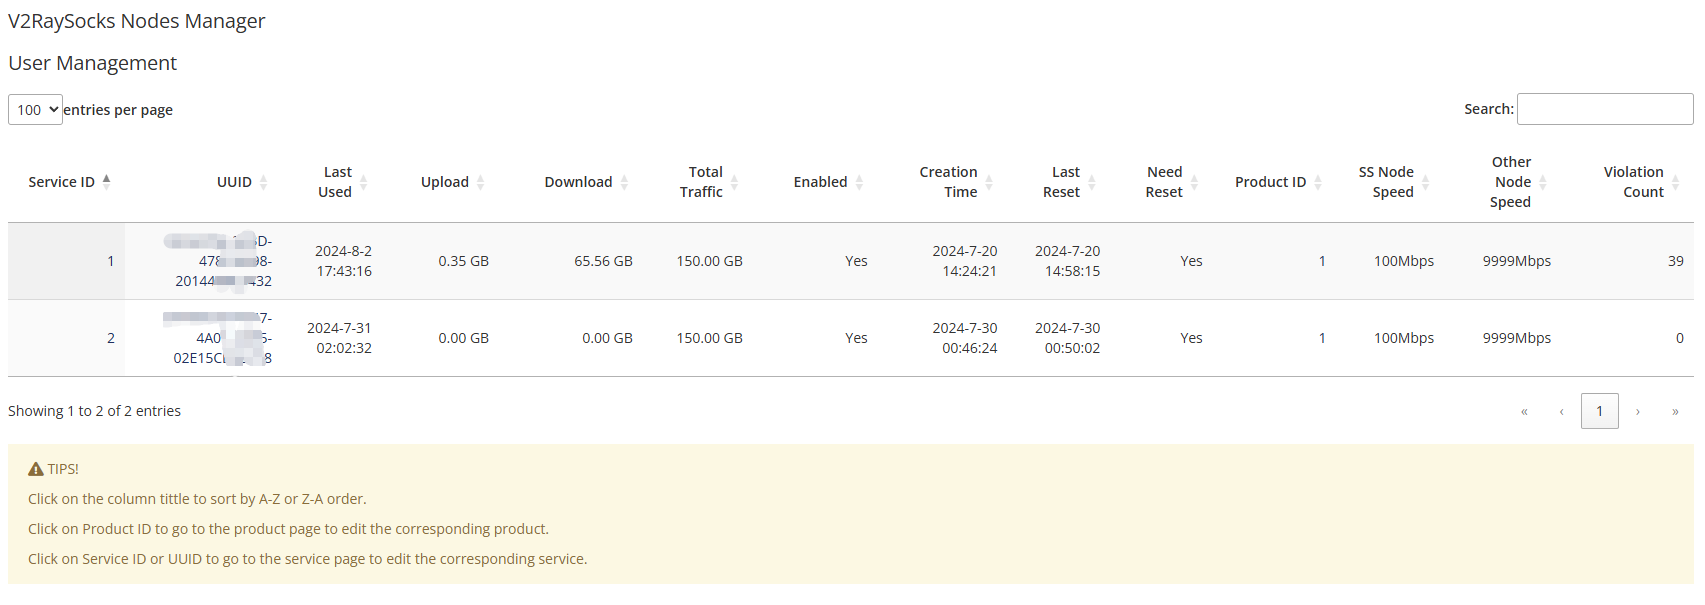Click sort icon beside Product ID header
The height and width of the screenshot is (605, 1705).
1318,182
